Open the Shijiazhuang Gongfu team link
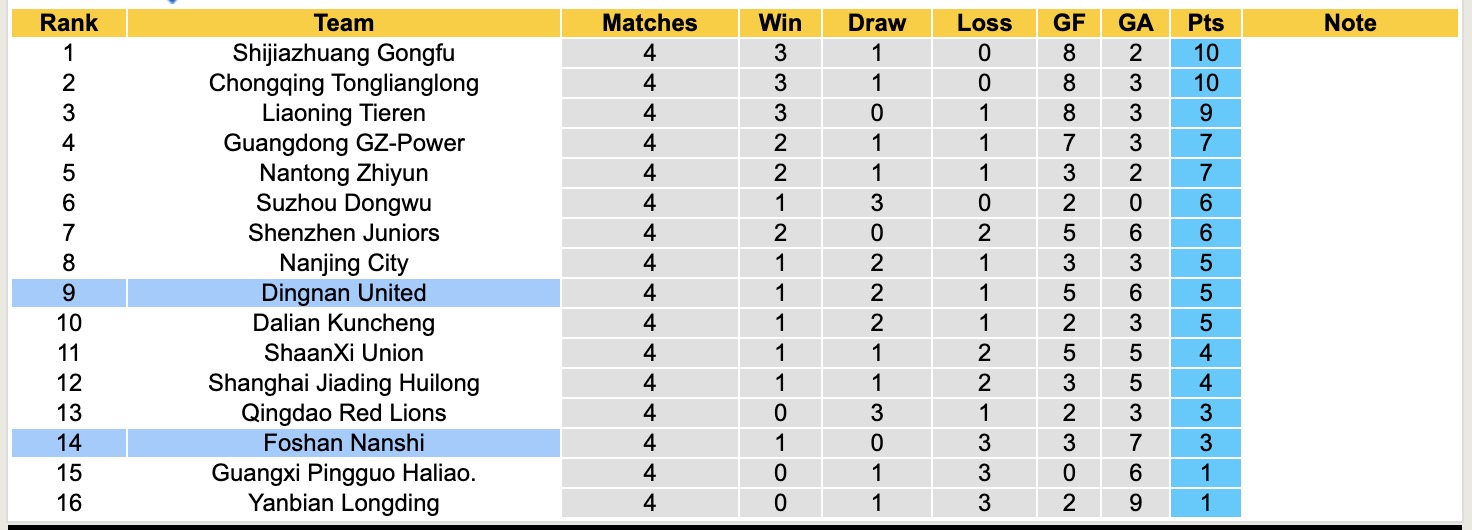Image resolution: width=1472 pixels, height=530 pixels. 343,53
